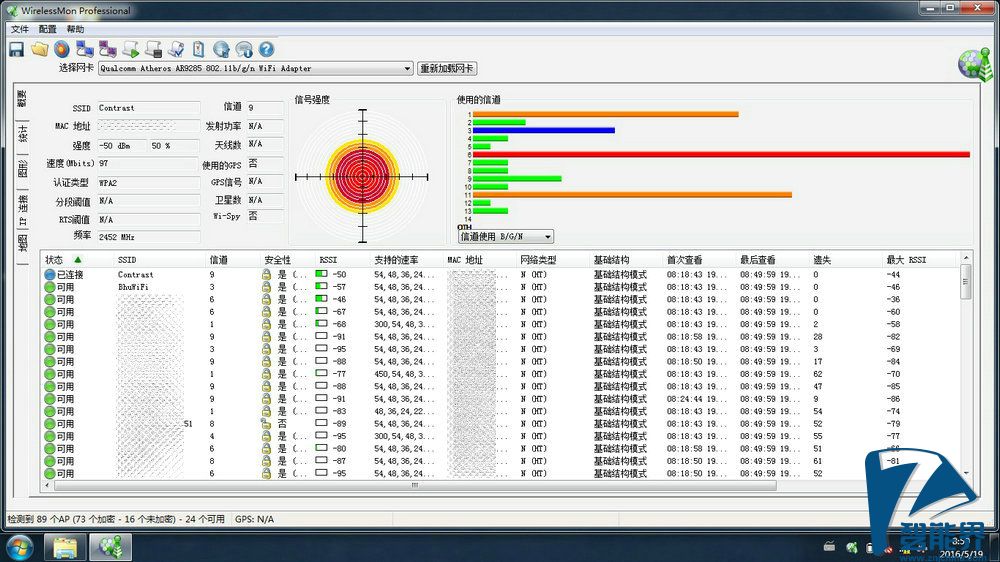Select the connected Contrast network row
This screenshot has width=1000, height=562.
[x=136, y=274]
